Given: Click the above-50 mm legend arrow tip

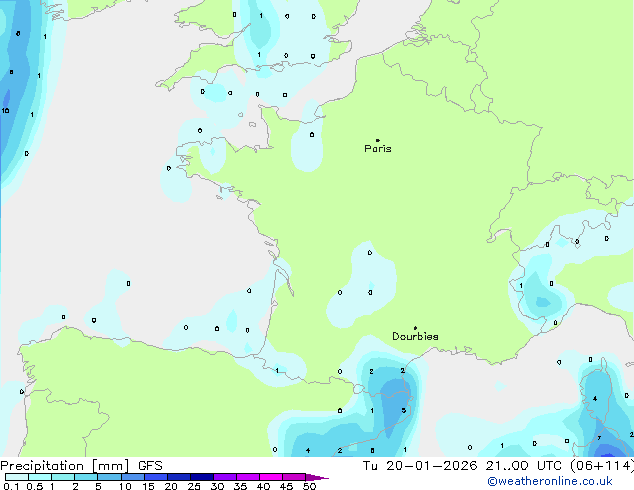Looking at the screenshot, I should [317, 477].
